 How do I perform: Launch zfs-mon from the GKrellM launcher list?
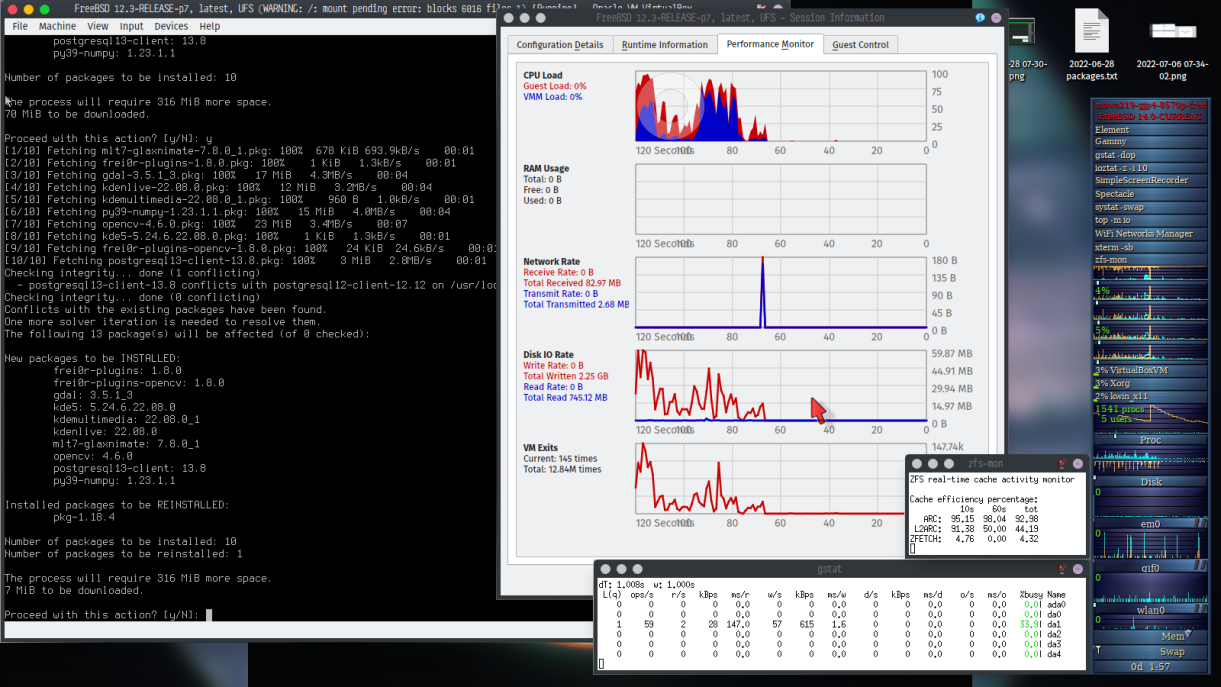click(1150, 260)
